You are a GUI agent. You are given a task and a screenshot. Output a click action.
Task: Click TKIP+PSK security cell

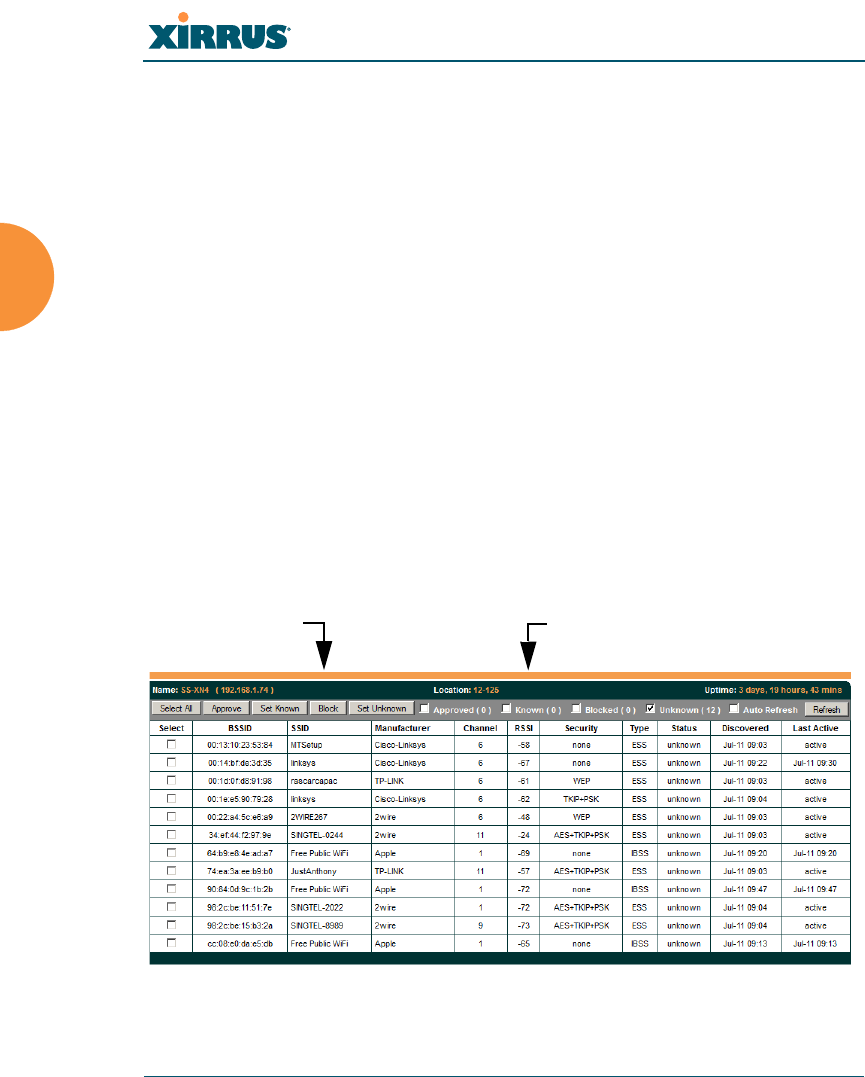pos(581,800)
